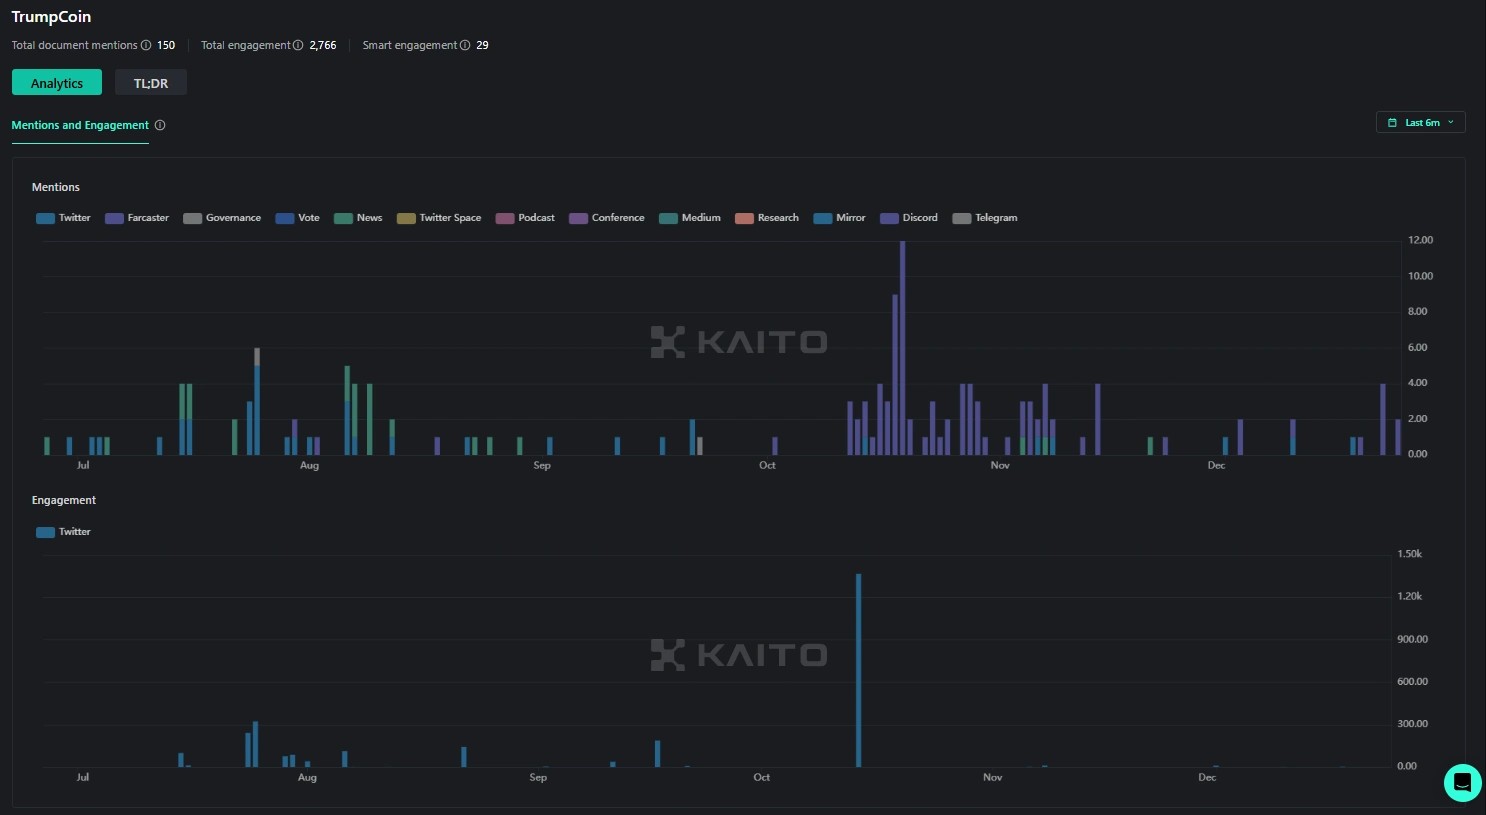This screenshot has width=1486, height=815.
Task: Toggle Twitter series in Engagement legend
Action: 64,532
